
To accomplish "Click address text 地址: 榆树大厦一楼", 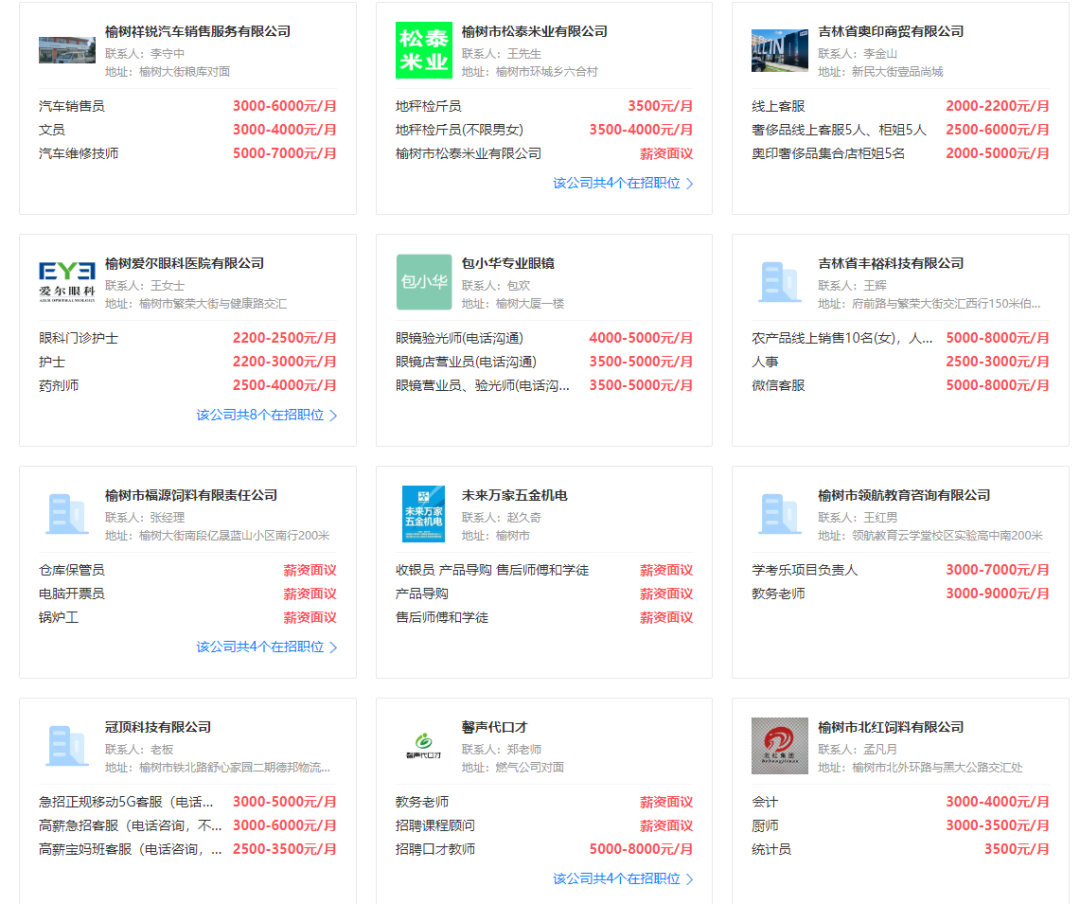I will click(x=512, y=304).
